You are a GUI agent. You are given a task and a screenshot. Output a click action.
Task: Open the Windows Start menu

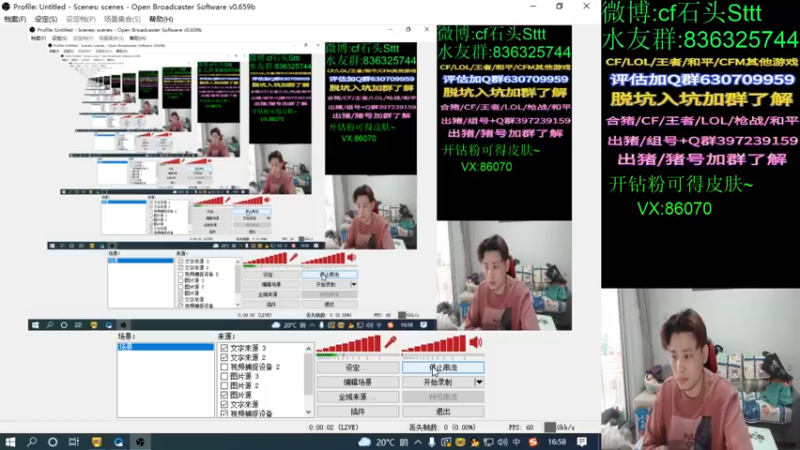[x=10, y=442]
